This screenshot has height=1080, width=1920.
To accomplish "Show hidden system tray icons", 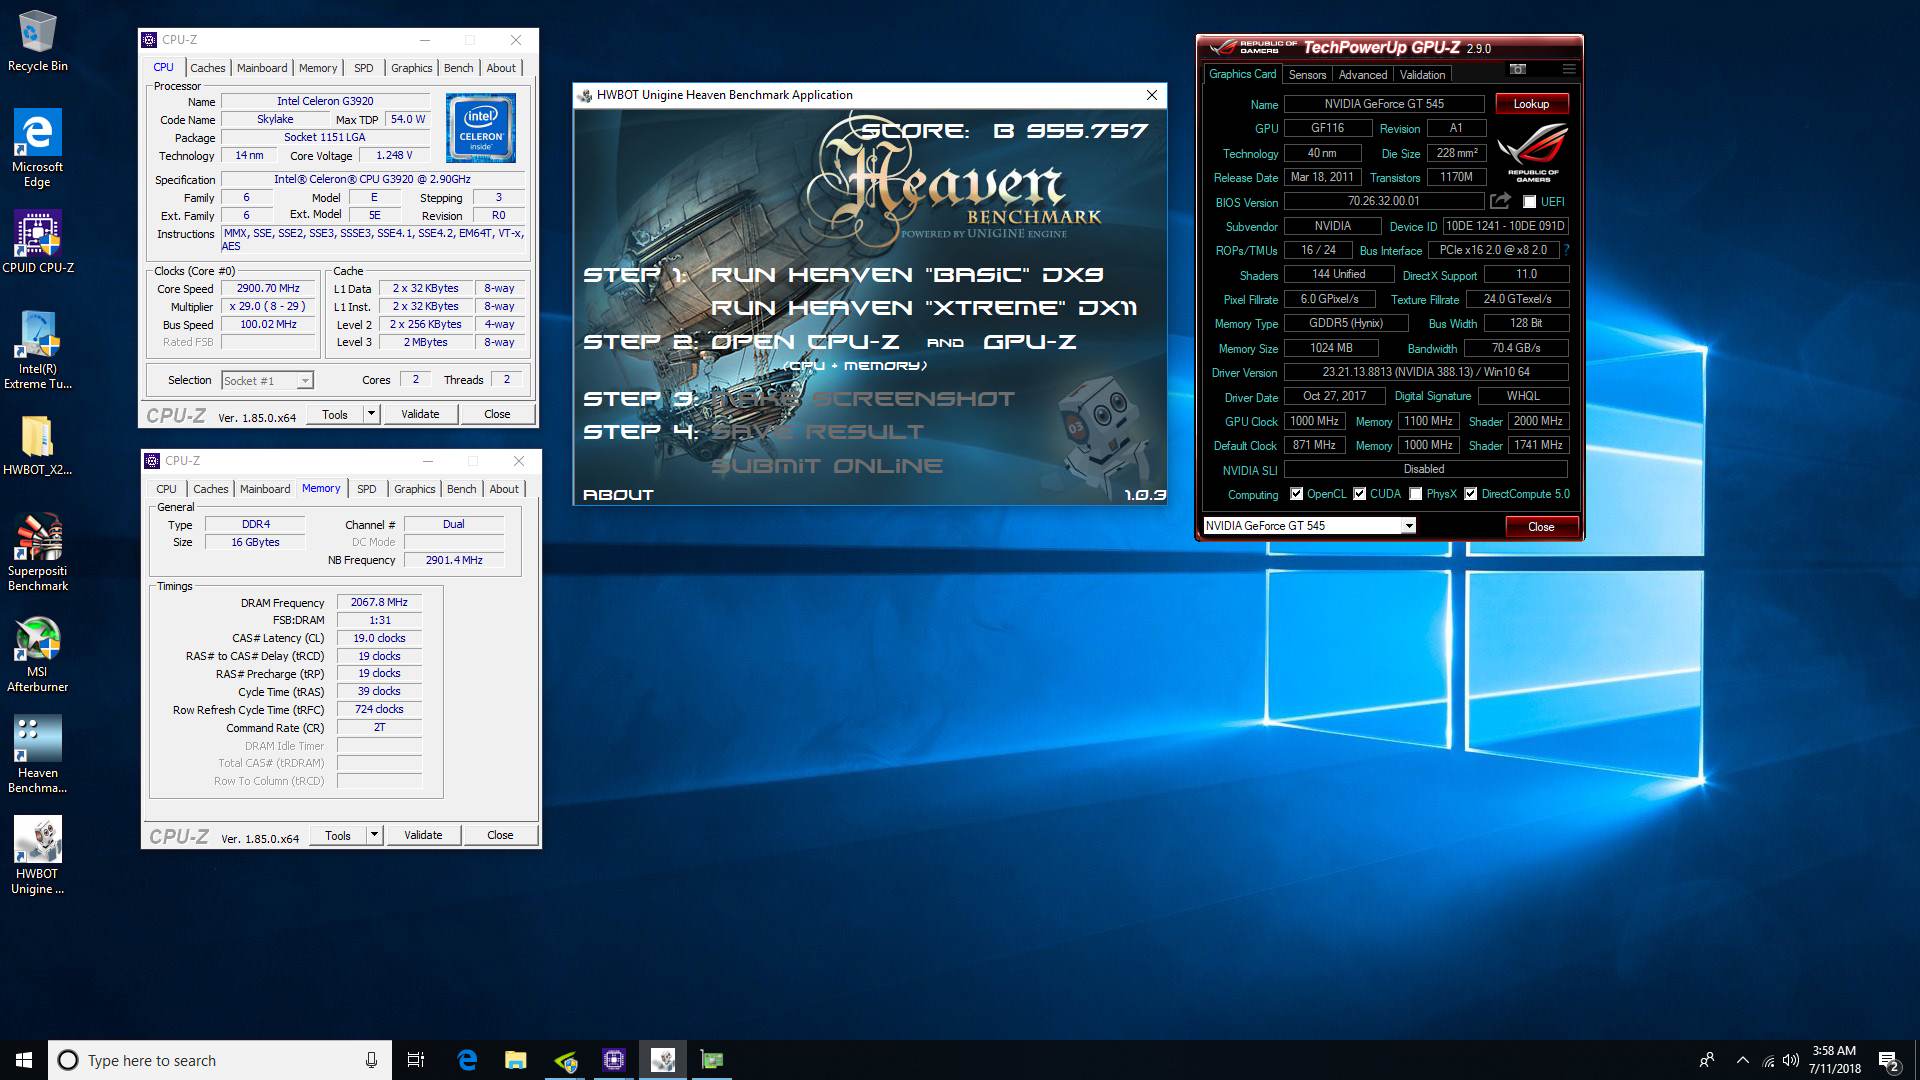I will coord(1743,1060).
